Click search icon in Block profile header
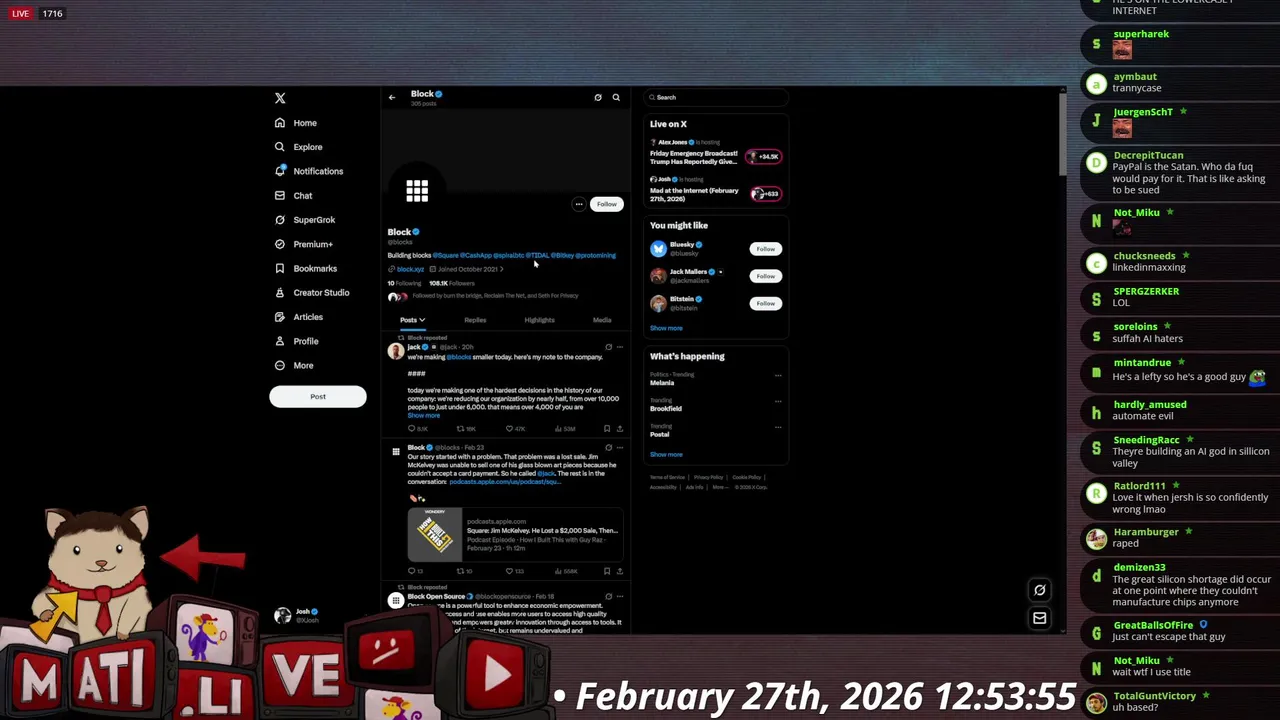Image resolution: width=1280 pixels, height=720 pixels. click(x=616, y=97)
